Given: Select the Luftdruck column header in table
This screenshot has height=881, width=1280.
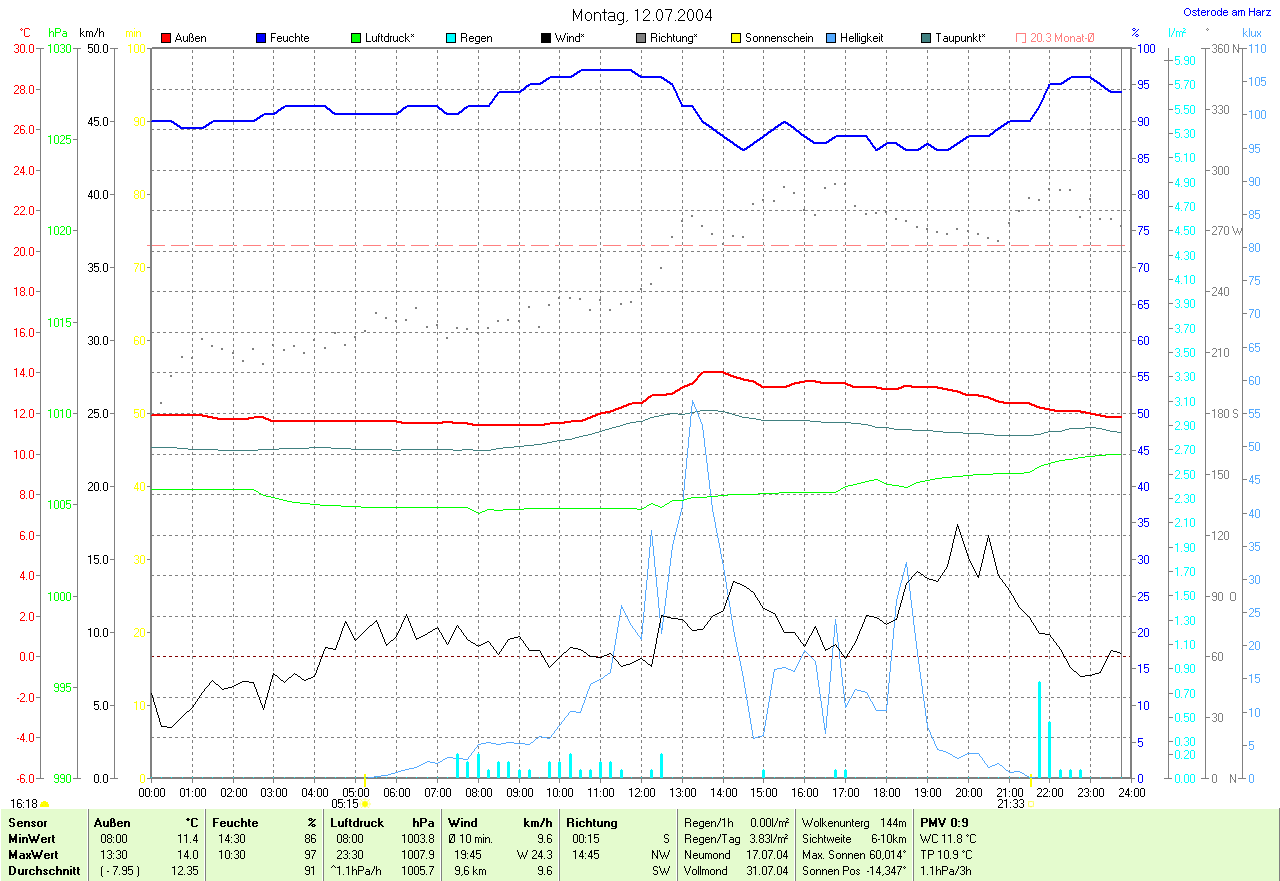Looking at the screenshot, I should pos(356,823).
